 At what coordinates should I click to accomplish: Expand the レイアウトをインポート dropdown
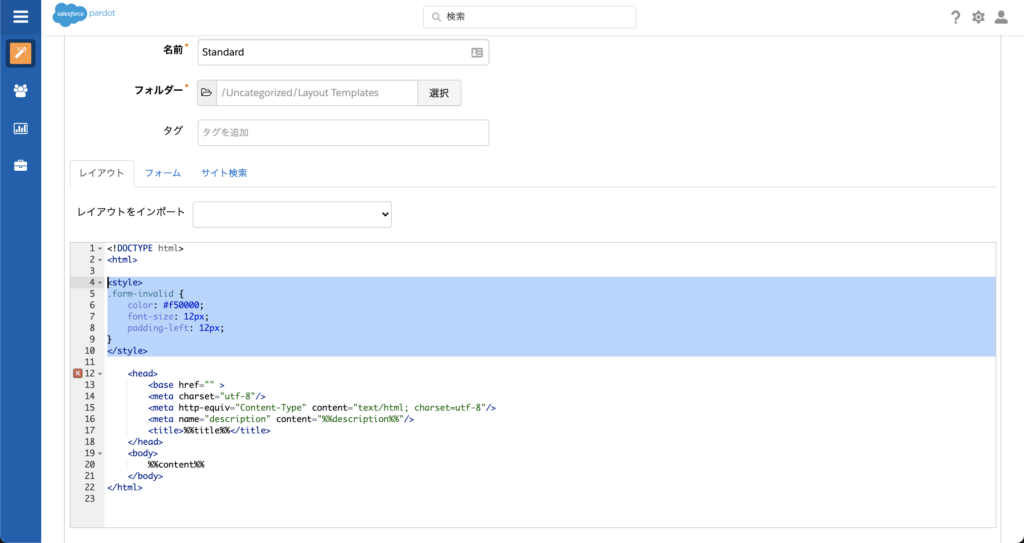click(292, 214)
